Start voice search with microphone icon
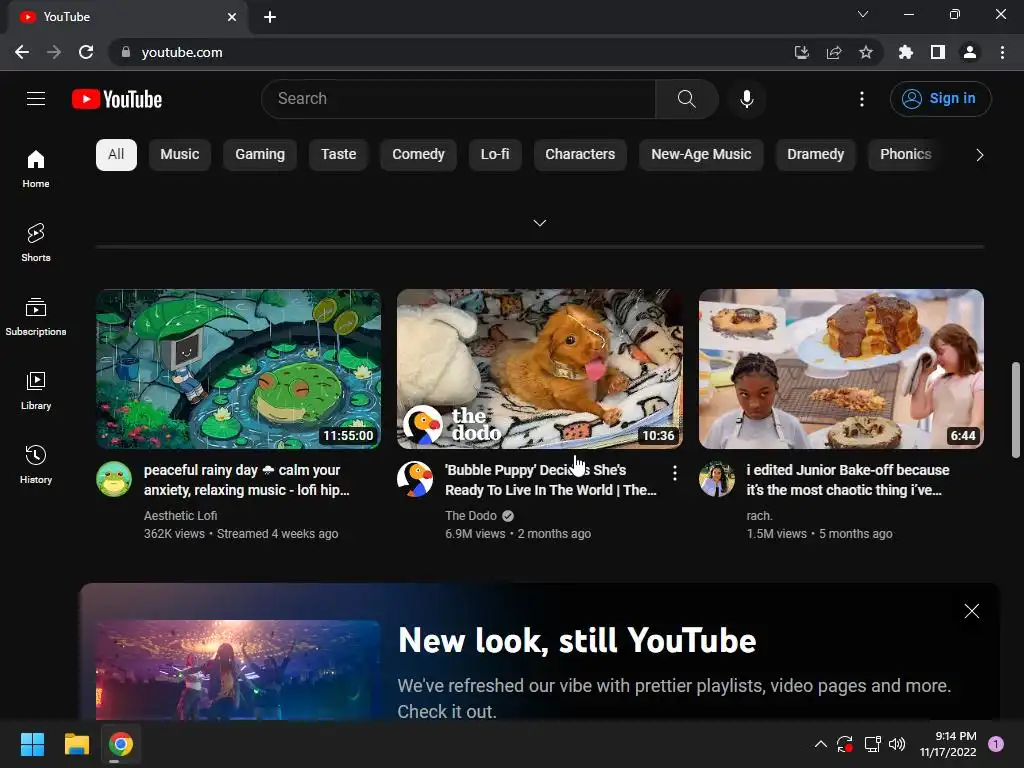Screen dimensions: 1024x768 click(746, 99)
